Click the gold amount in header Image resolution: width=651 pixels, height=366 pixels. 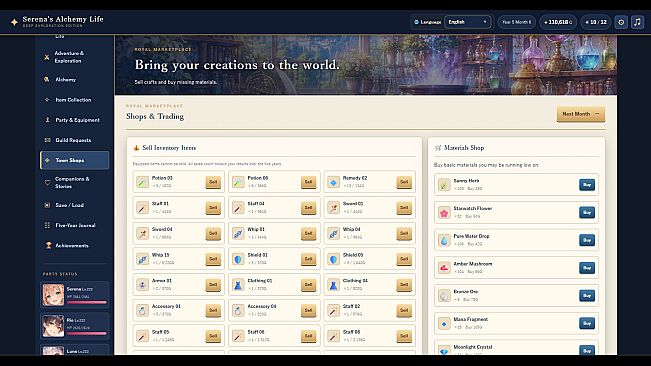[558, 22]
